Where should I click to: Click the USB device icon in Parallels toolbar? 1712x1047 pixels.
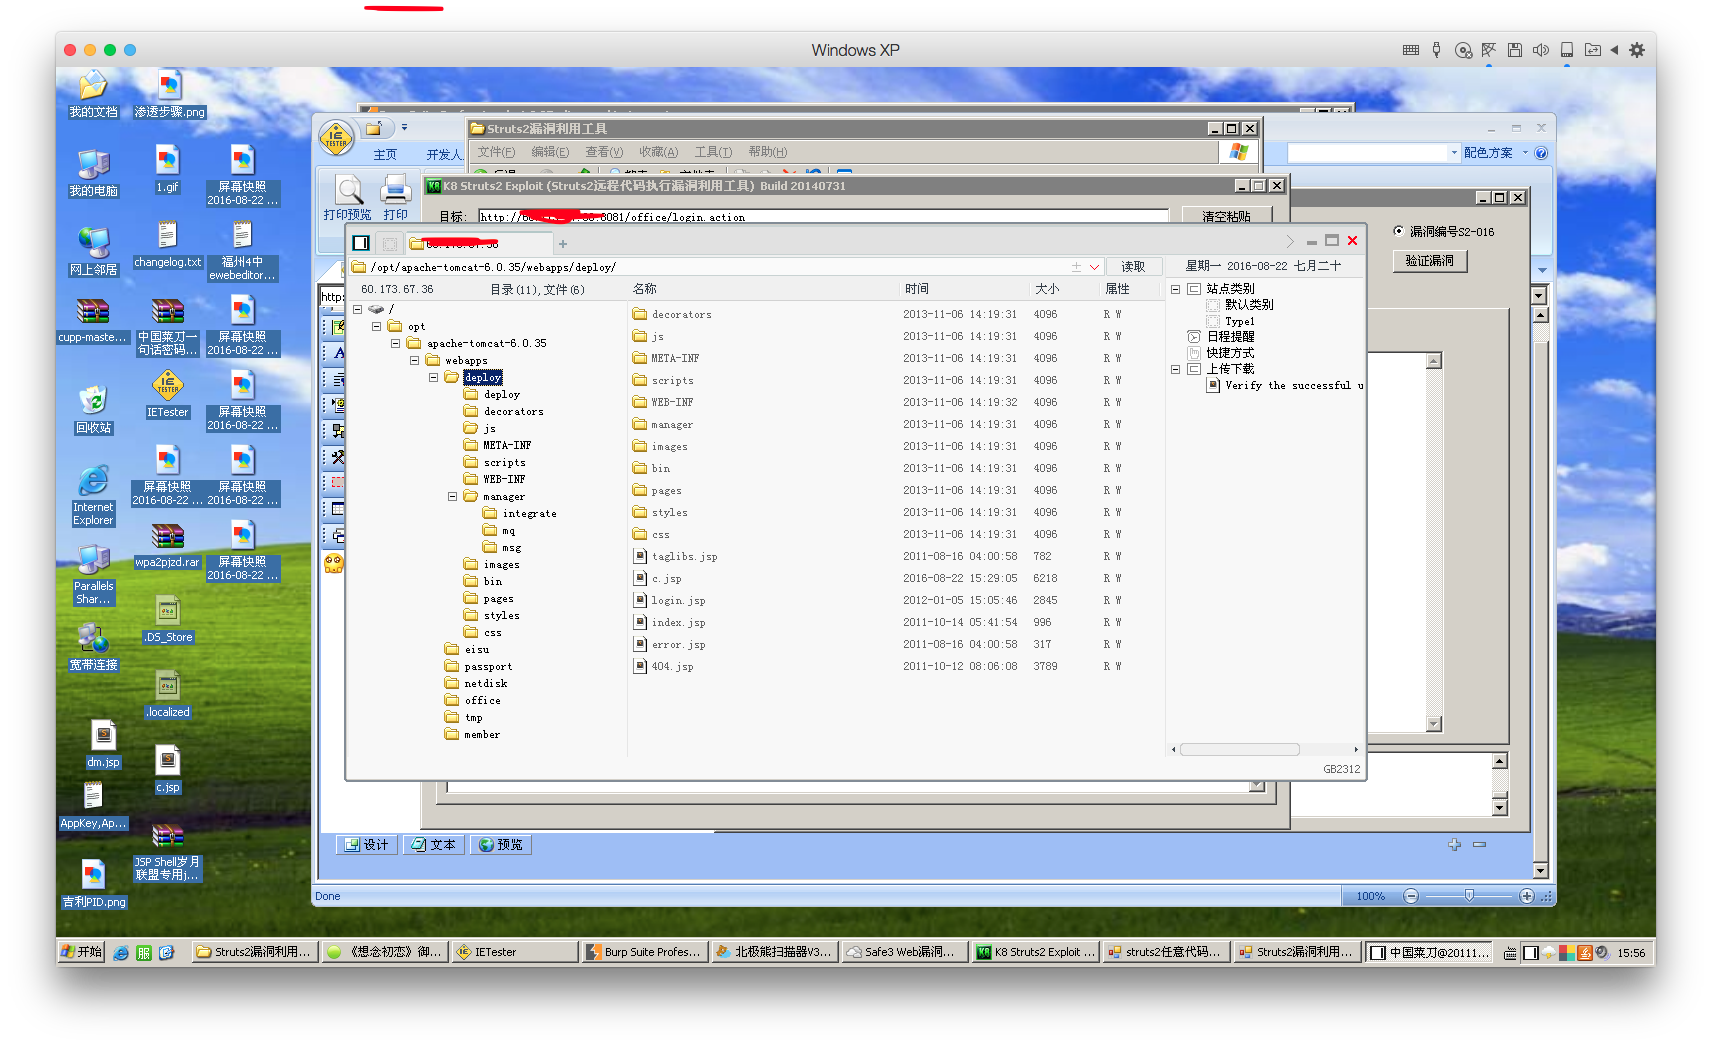point(1437,50)
